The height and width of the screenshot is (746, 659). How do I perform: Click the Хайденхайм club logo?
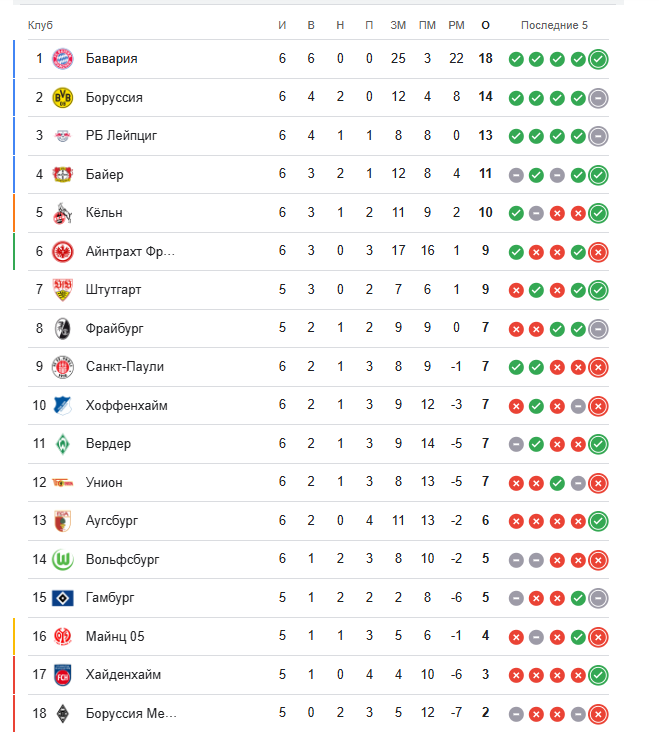coord(63,675)
